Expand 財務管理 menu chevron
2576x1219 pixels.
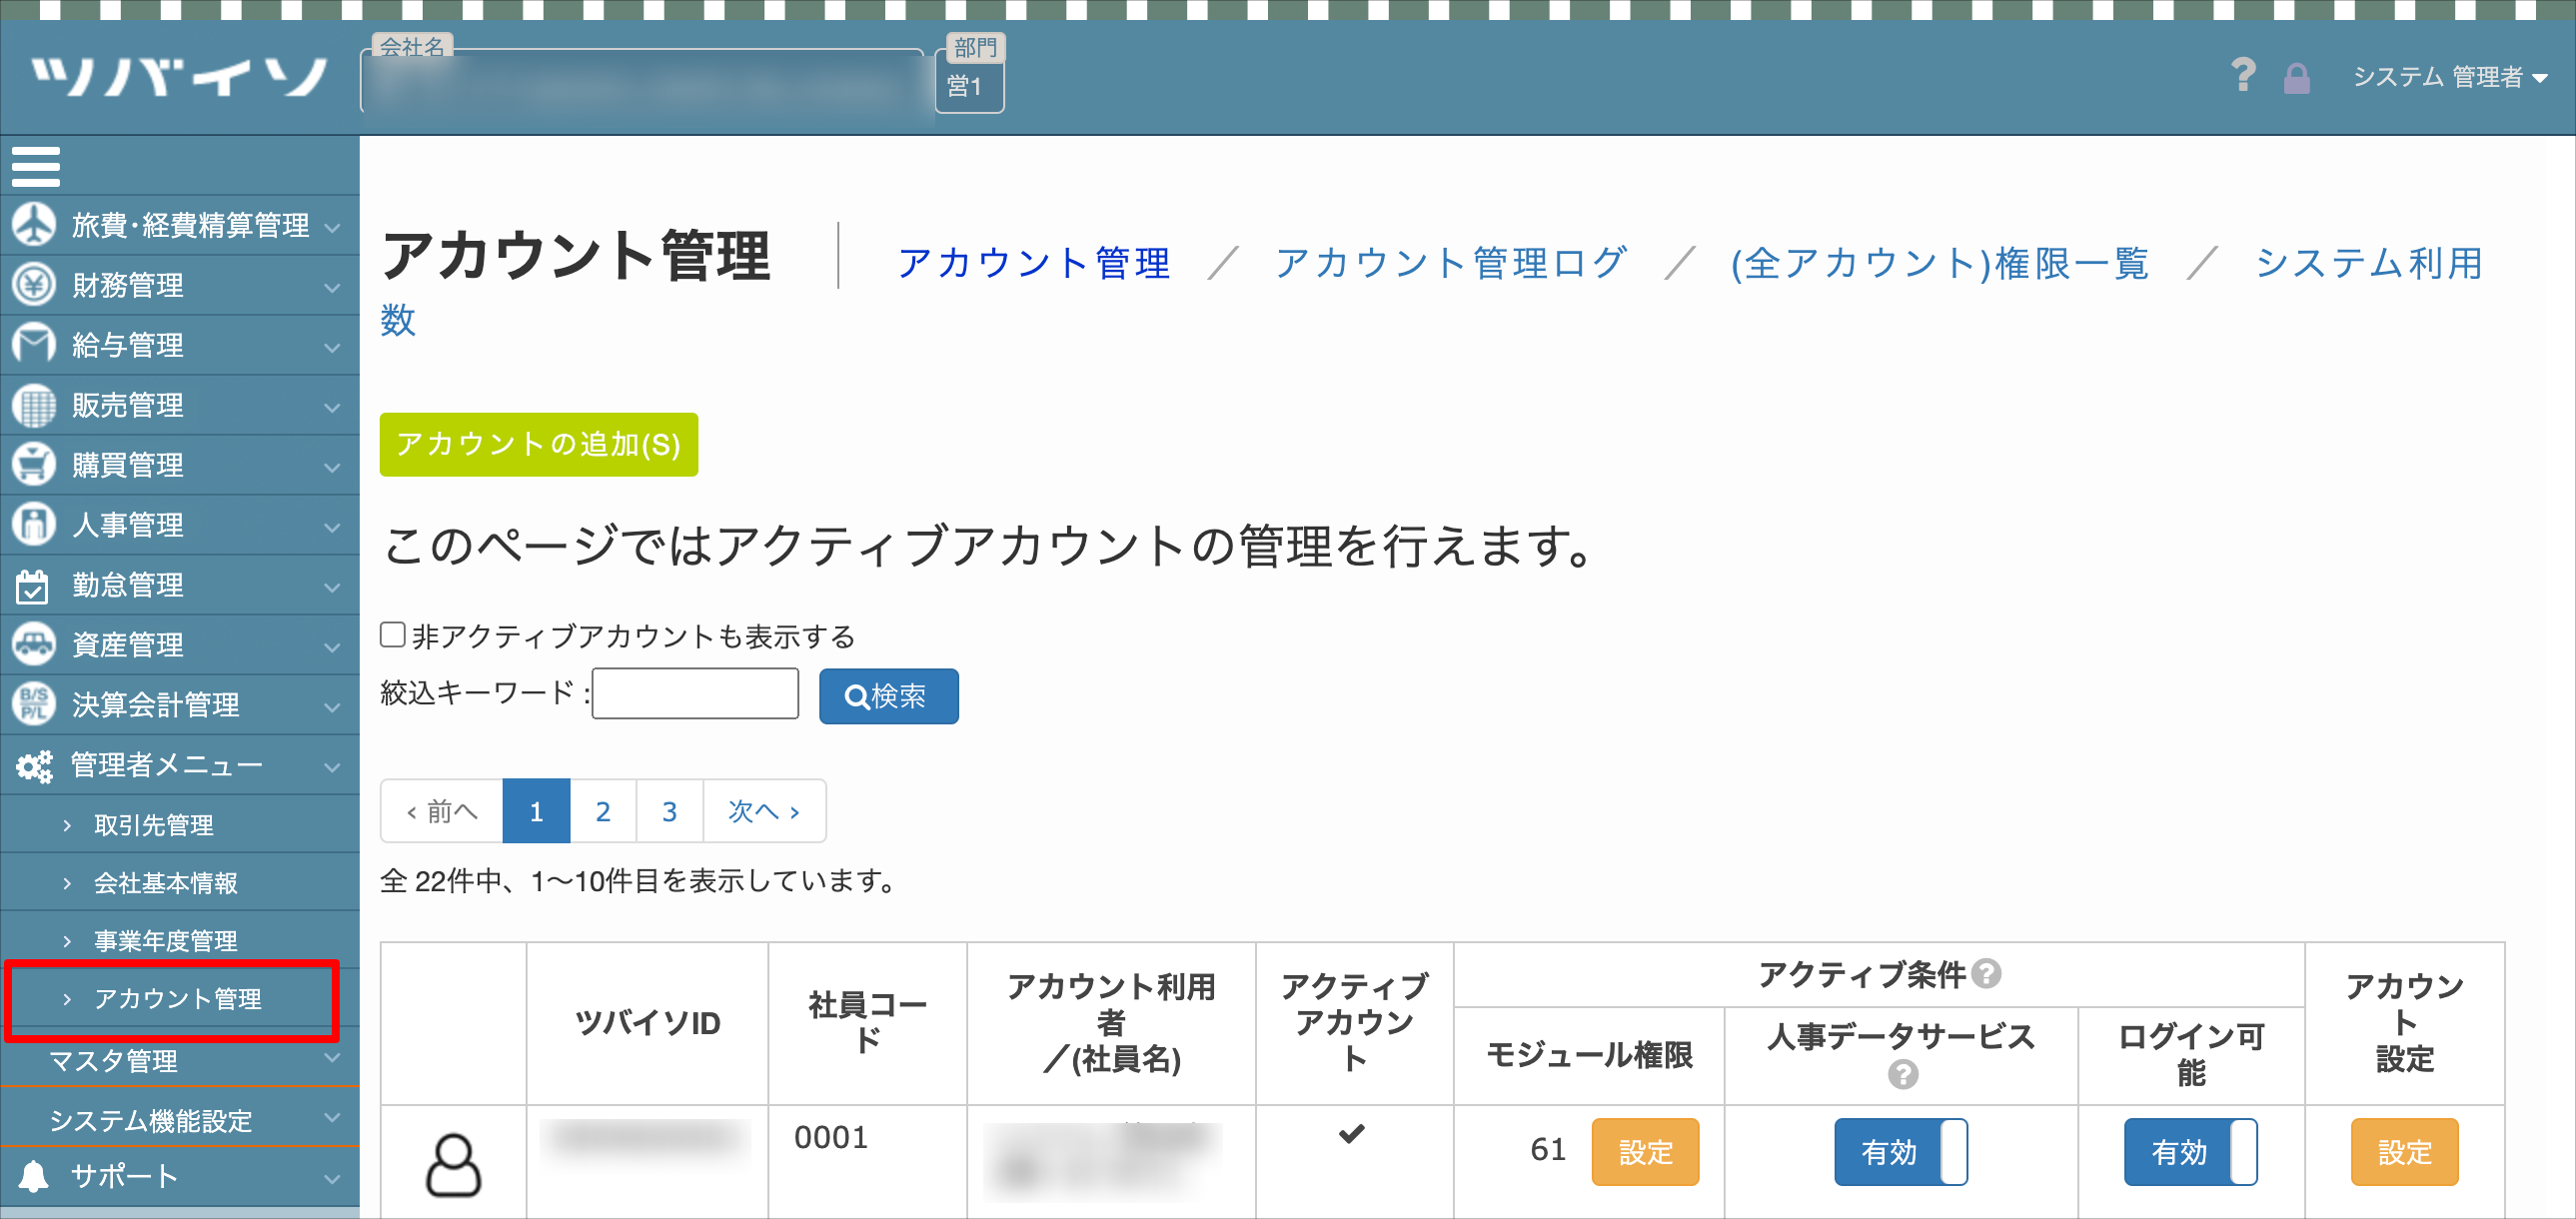[x=333, y=288]
